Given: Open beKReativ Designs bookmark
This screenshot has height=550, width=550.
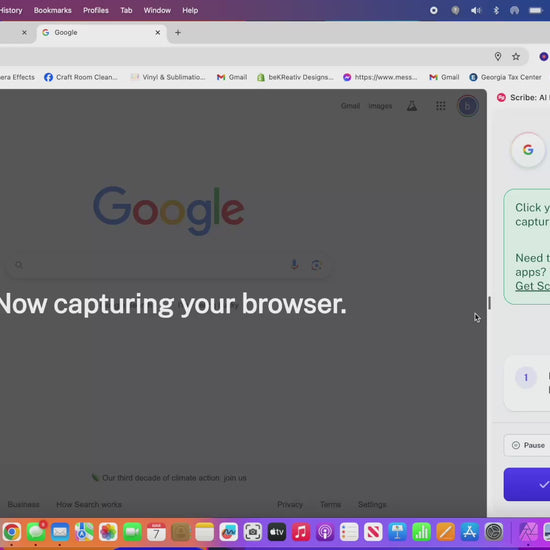Looking at the screenshot, I should (x=295, y=77).
